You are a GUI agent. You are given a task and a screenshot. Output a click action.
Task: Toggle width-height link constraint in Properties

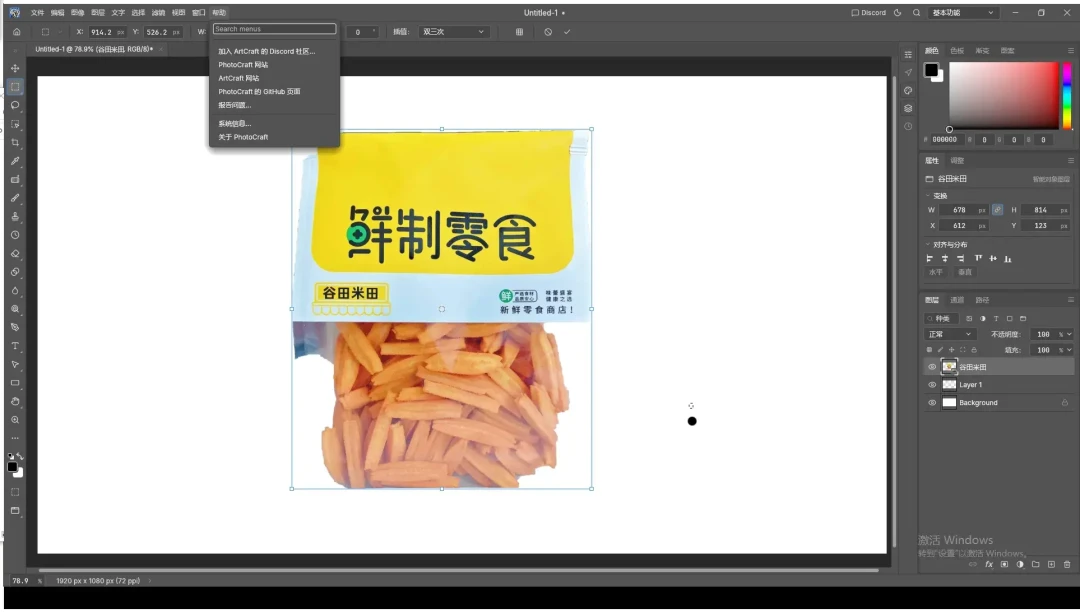[997, 209]
